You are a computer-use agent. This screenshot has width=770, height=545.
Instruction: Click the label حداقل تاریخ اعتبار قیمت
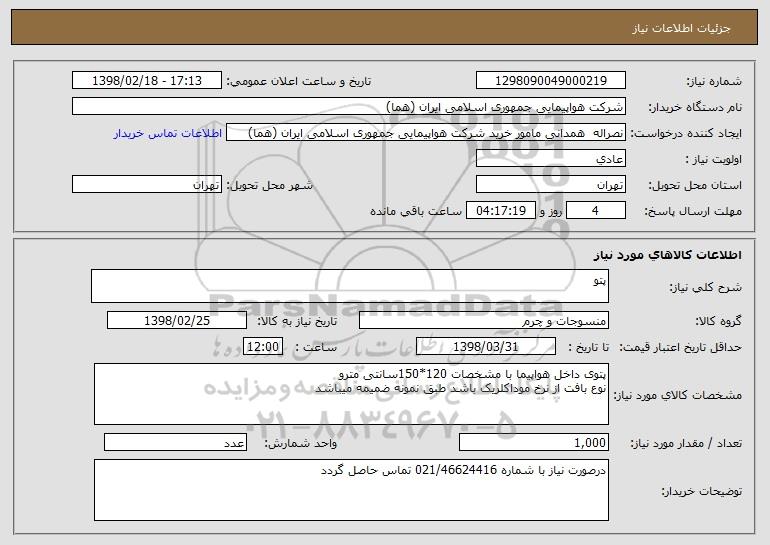(x=680, y=348)
